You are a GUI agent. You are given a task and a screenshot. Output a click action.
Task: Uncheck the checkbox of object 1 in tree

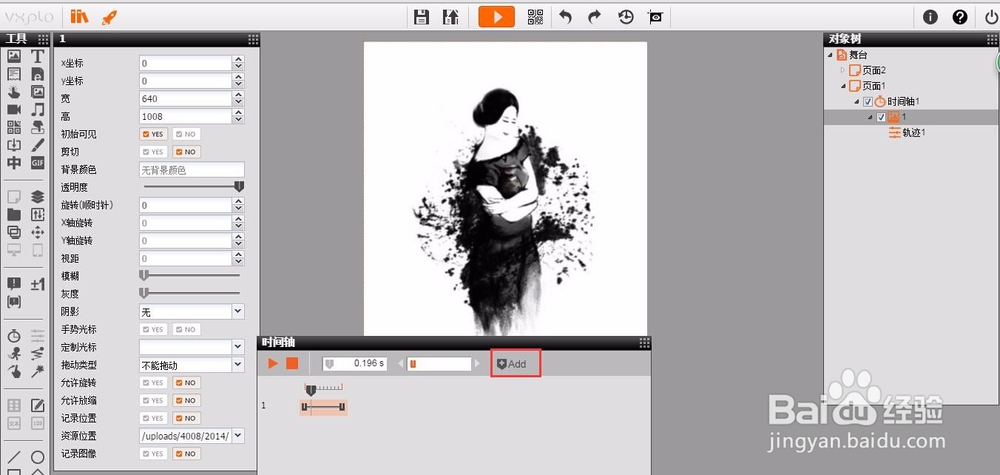pos(881,117)
